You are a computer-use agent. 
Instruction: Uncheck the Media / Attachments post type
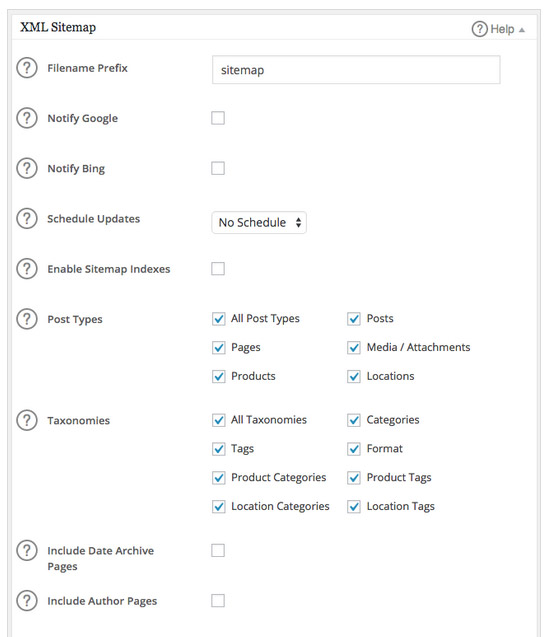[354, 347]
